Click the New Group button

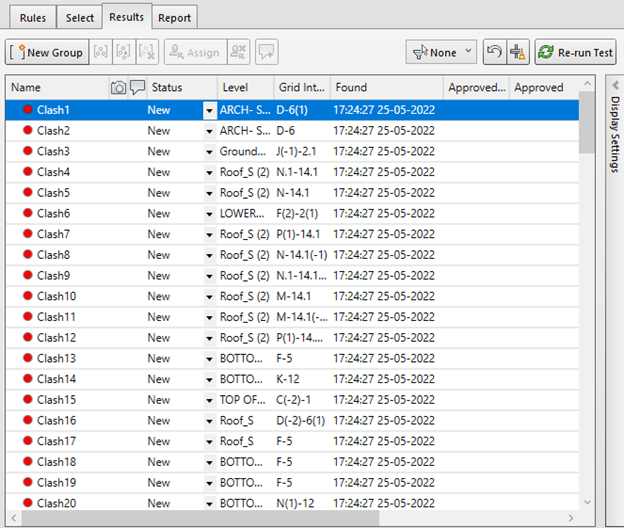click(47, 52)
